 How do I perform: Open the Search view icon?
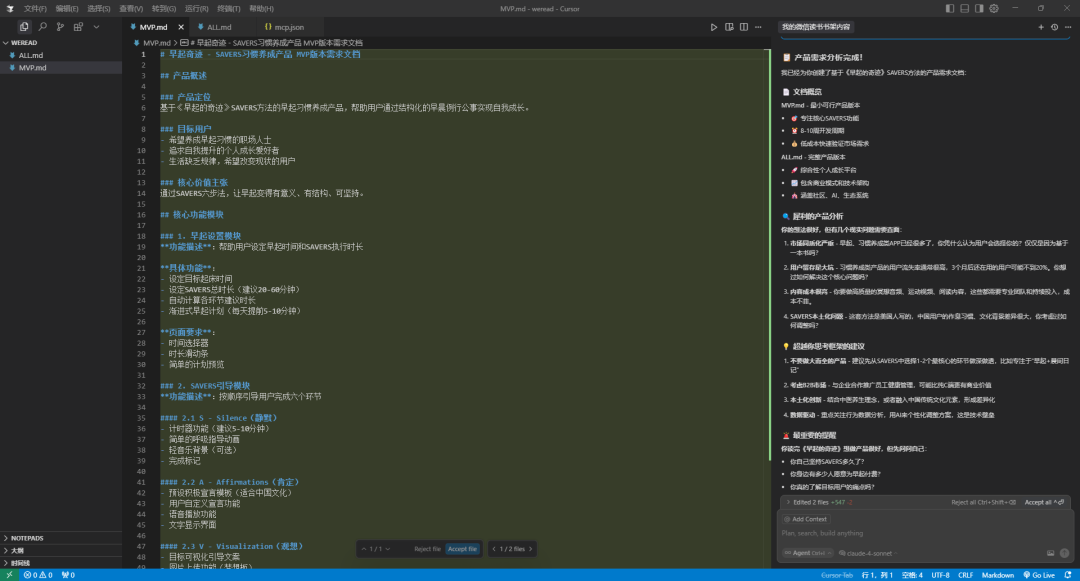point(42,27)
